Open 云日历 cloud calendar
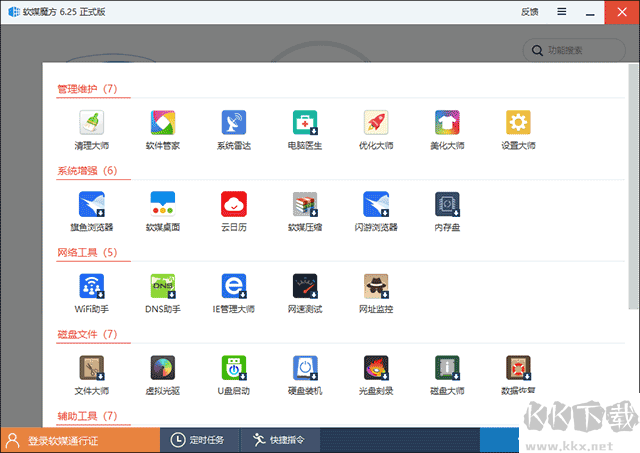Image resolution: width=640 pixels, height=453 pixels. [234, 211]
